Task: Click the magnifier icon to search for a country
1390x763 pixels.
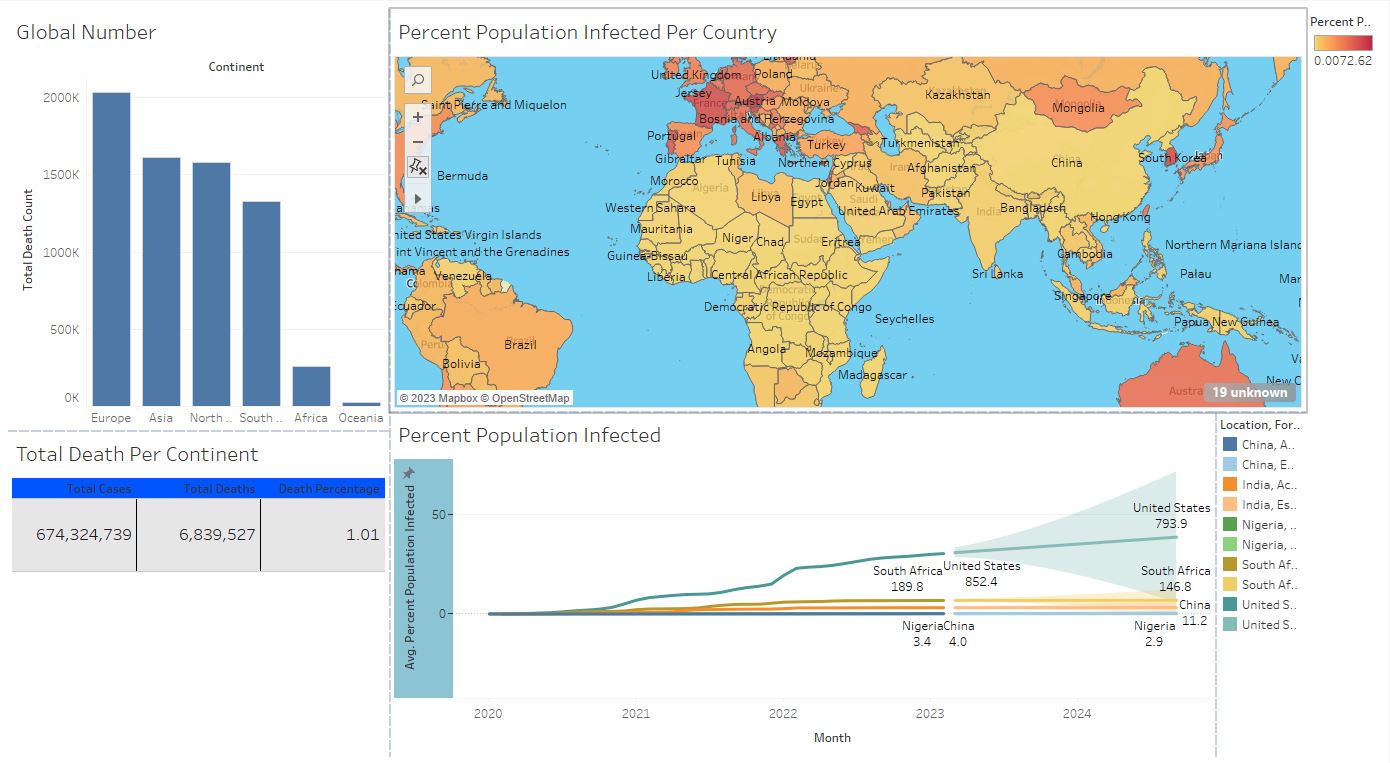Action: (417, 79)
